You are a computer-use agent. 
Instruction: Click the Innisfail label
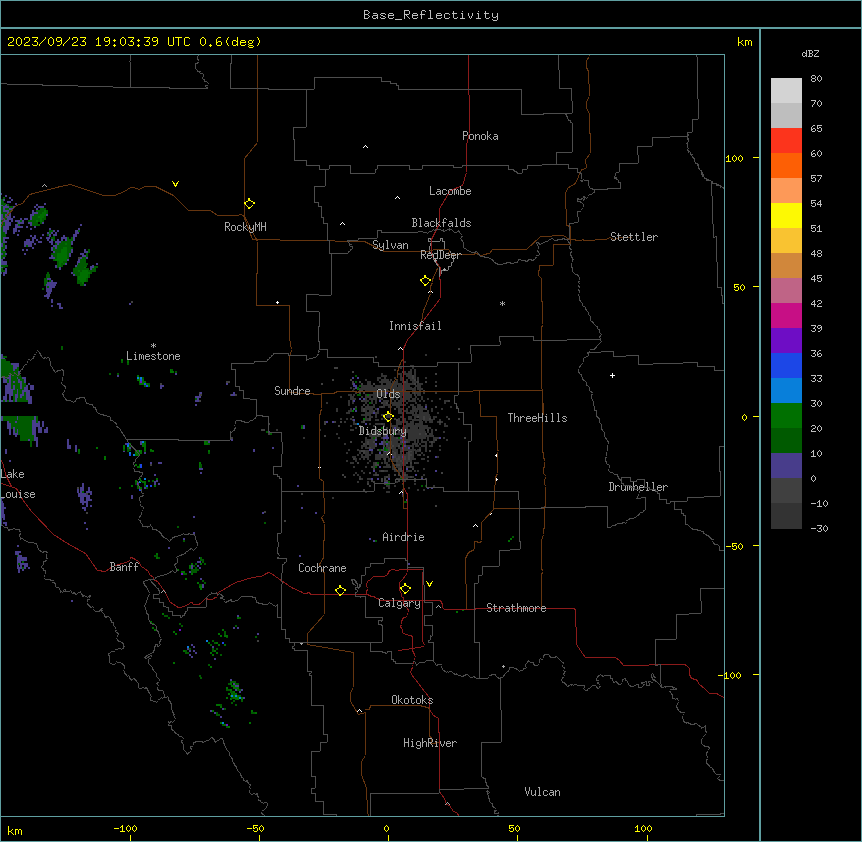415,326
